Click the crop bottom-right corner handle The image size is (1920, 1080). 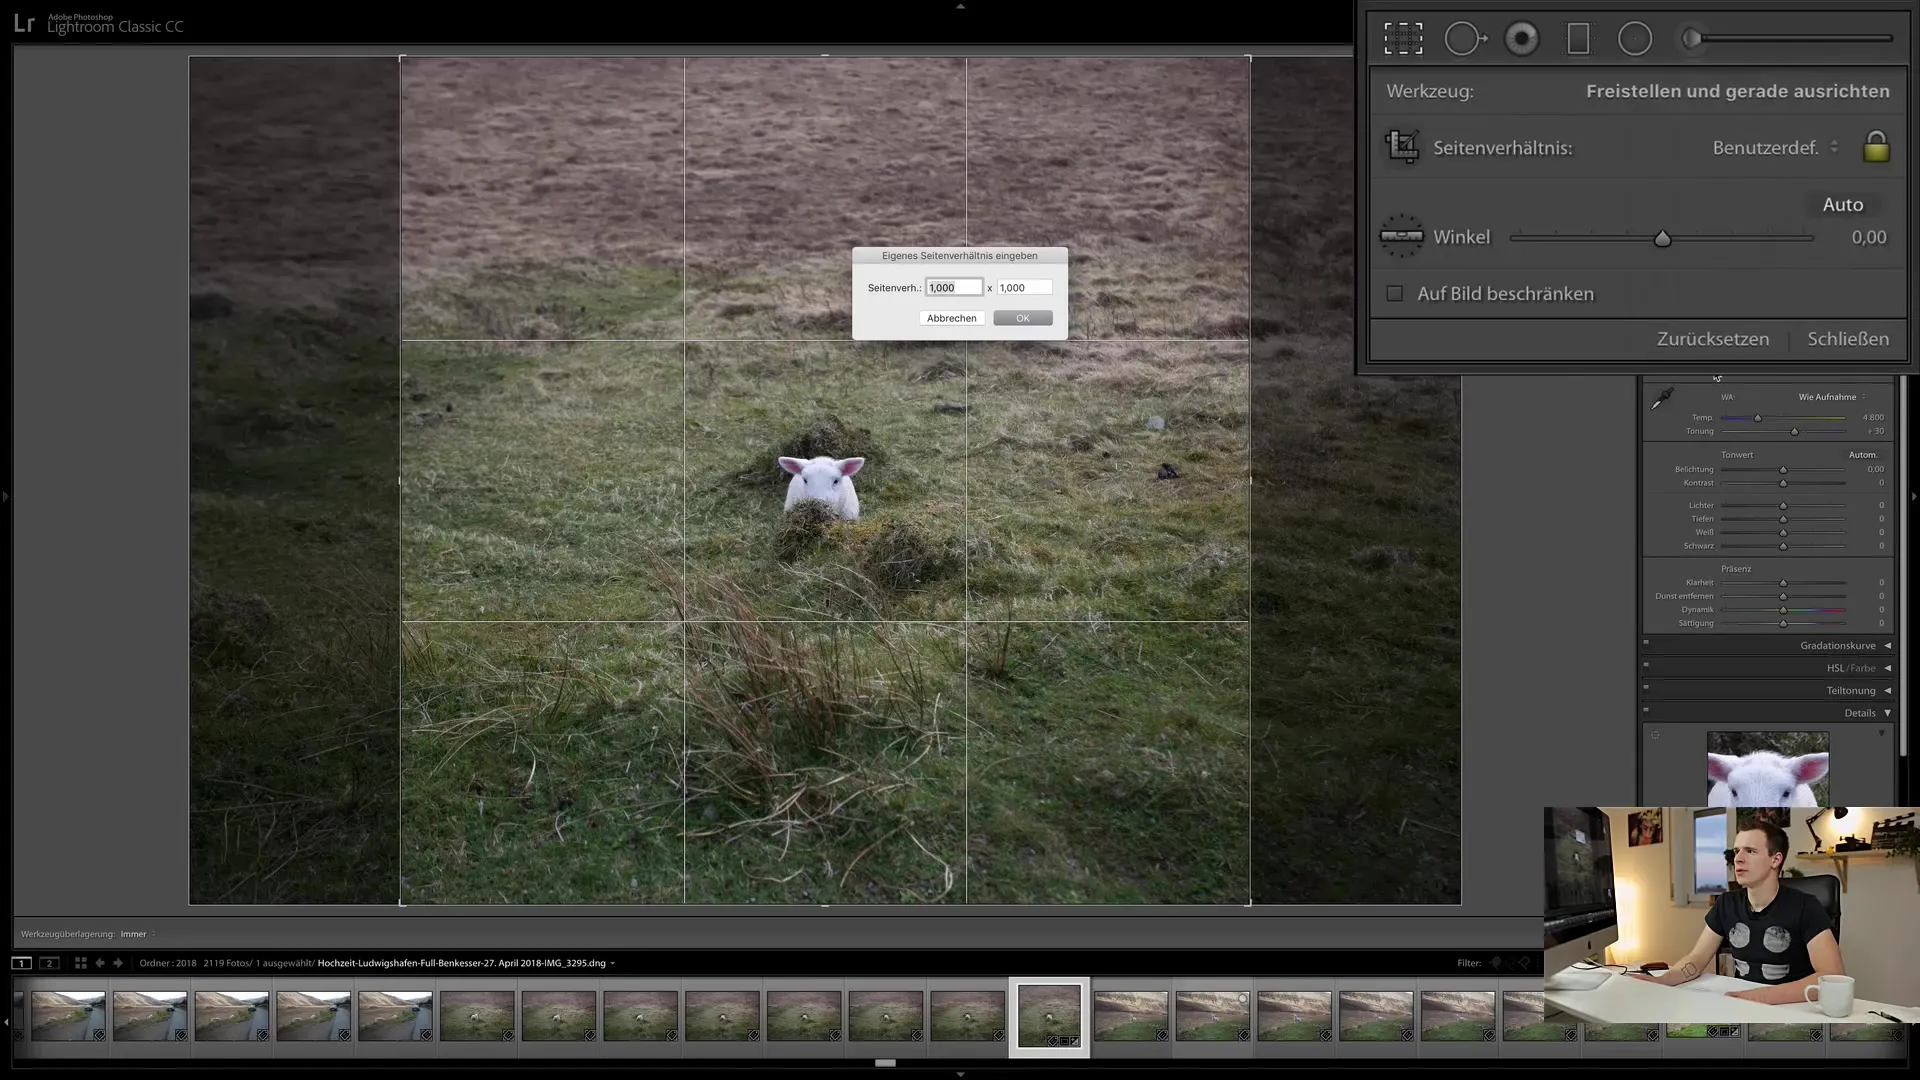pos(1249,903)
